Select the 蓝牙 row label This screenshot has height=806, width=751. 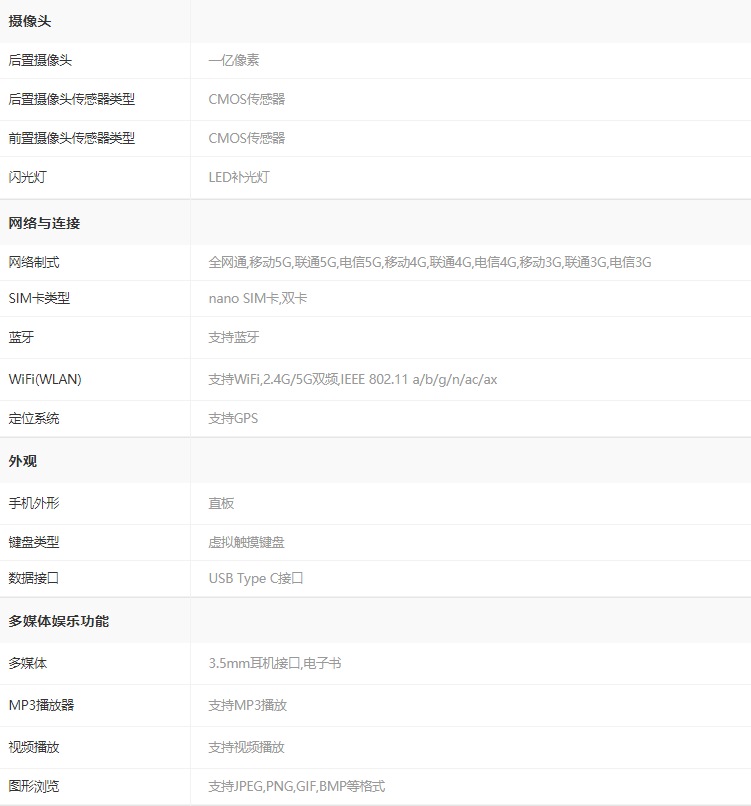click(x=21, y=337)
